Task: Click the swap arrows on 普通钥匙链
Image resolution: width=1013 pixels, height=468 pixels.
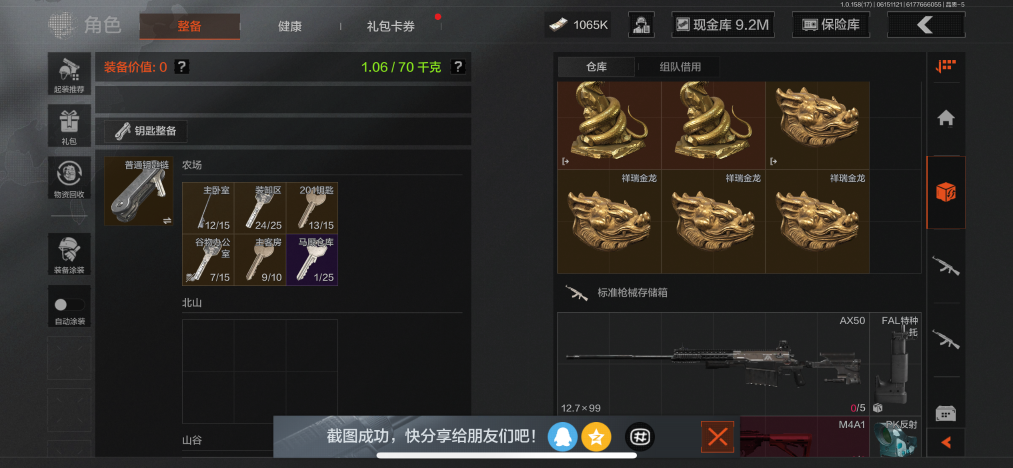Action: click(167, 220)
